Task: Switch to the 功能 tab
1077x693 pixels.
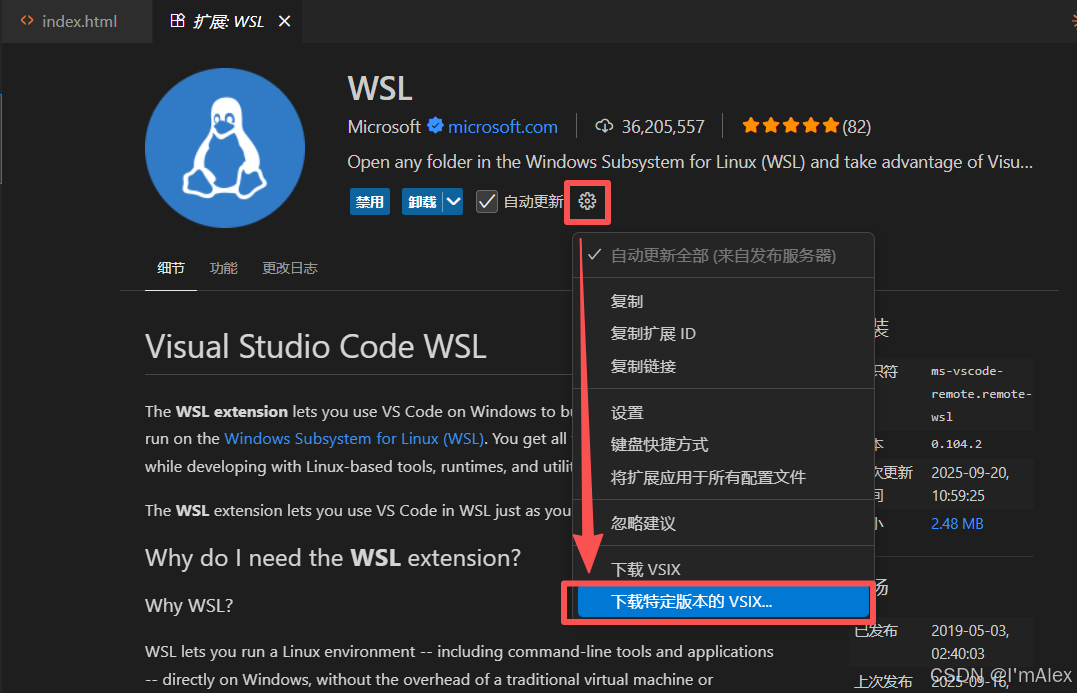Action: click(223, 268)
